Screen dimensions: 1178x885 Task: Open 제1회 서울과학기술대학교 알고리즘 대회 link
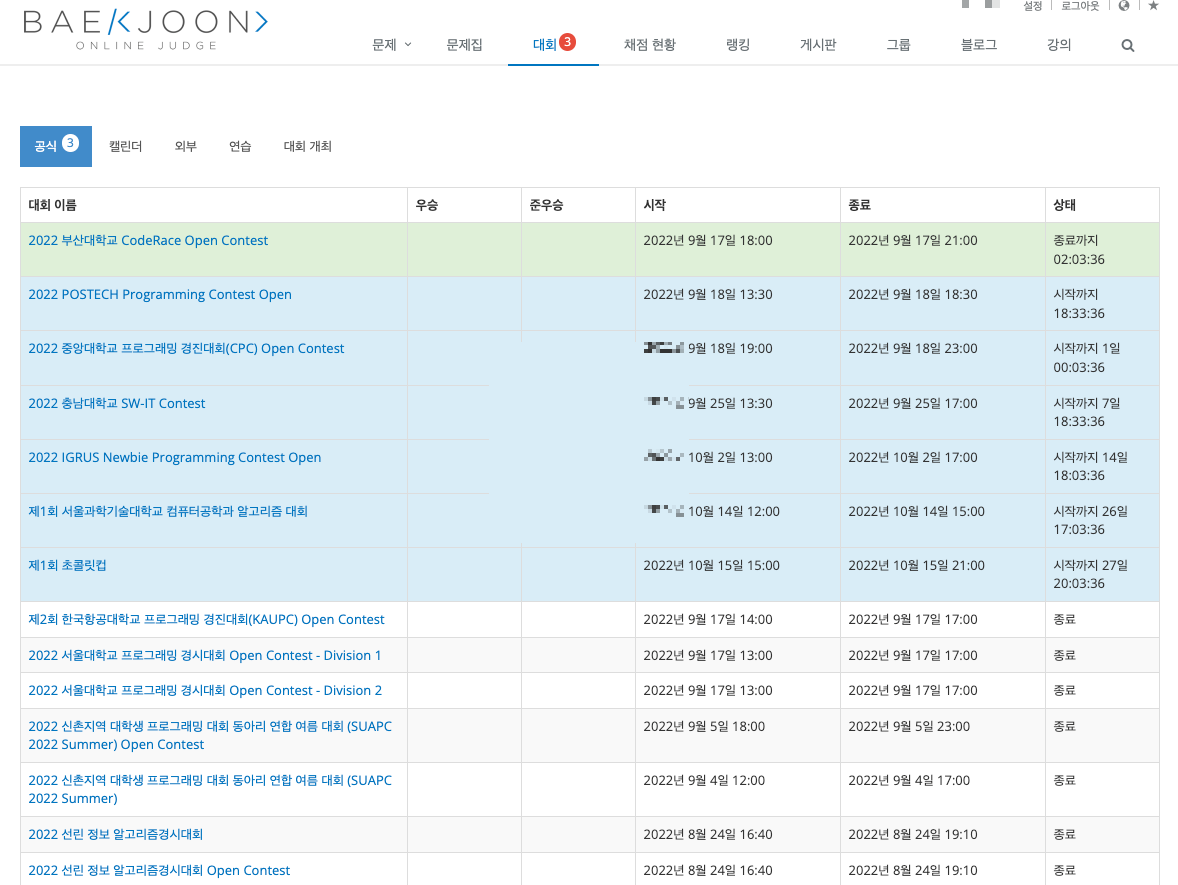[168, 512]
